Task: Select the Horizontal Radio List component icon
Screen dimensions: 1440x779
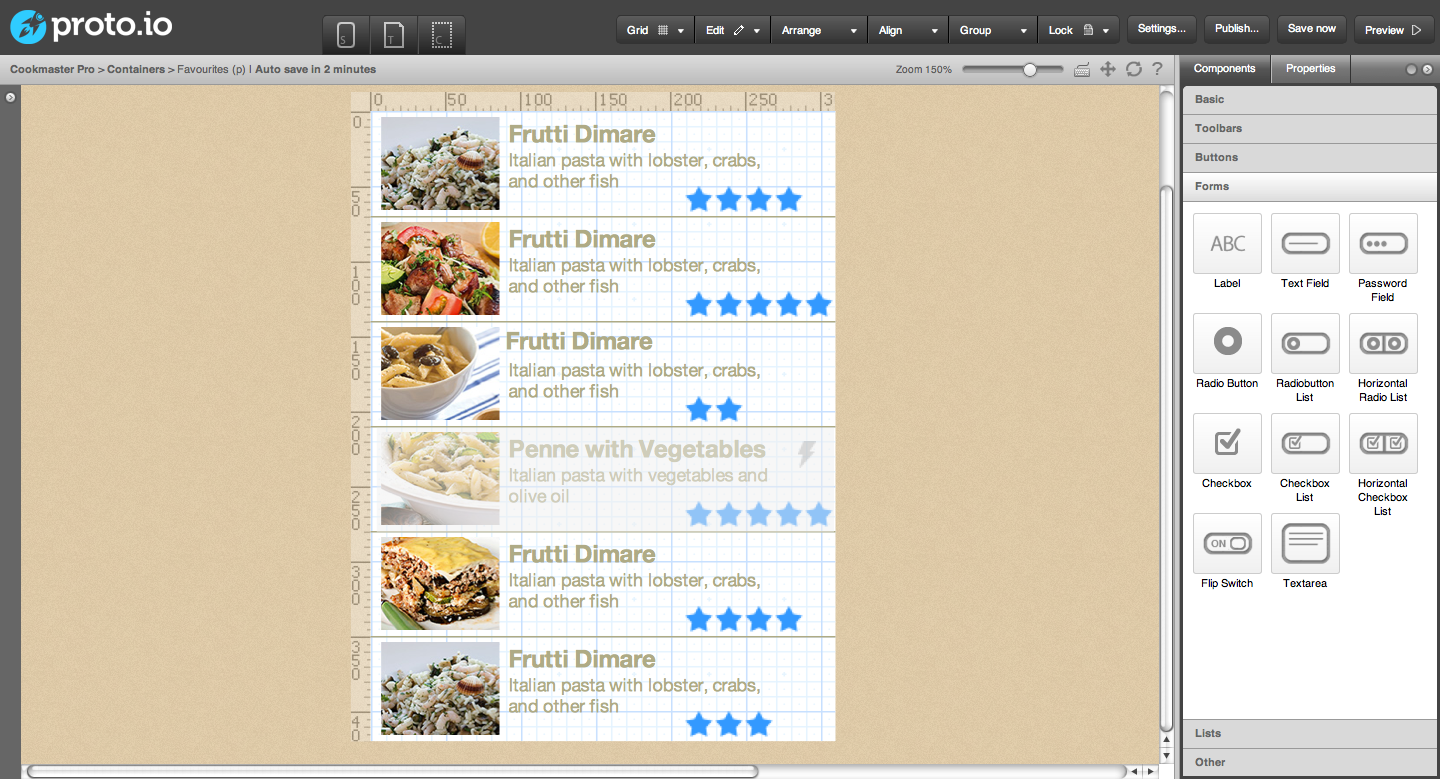Action: [x=1383, y=343]
